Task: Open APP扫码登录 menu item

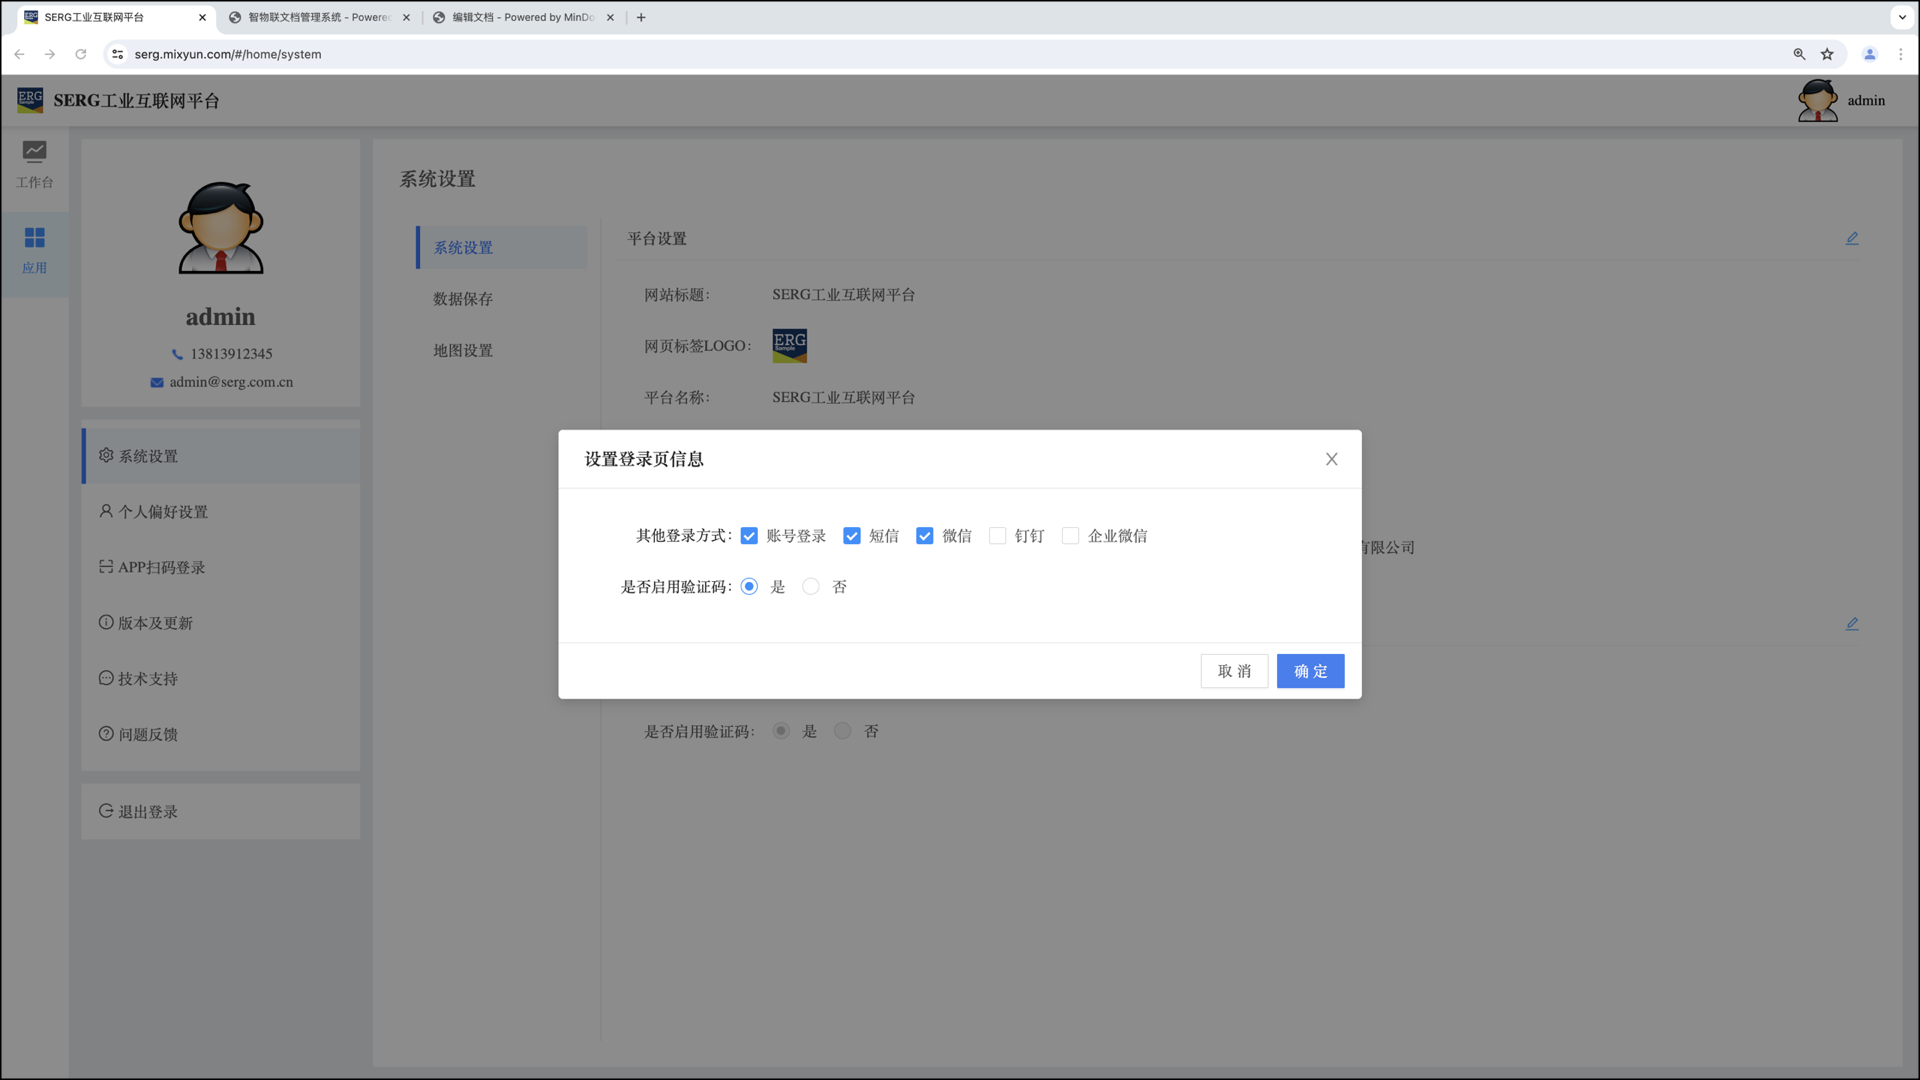Action: [x=161, y=567]
